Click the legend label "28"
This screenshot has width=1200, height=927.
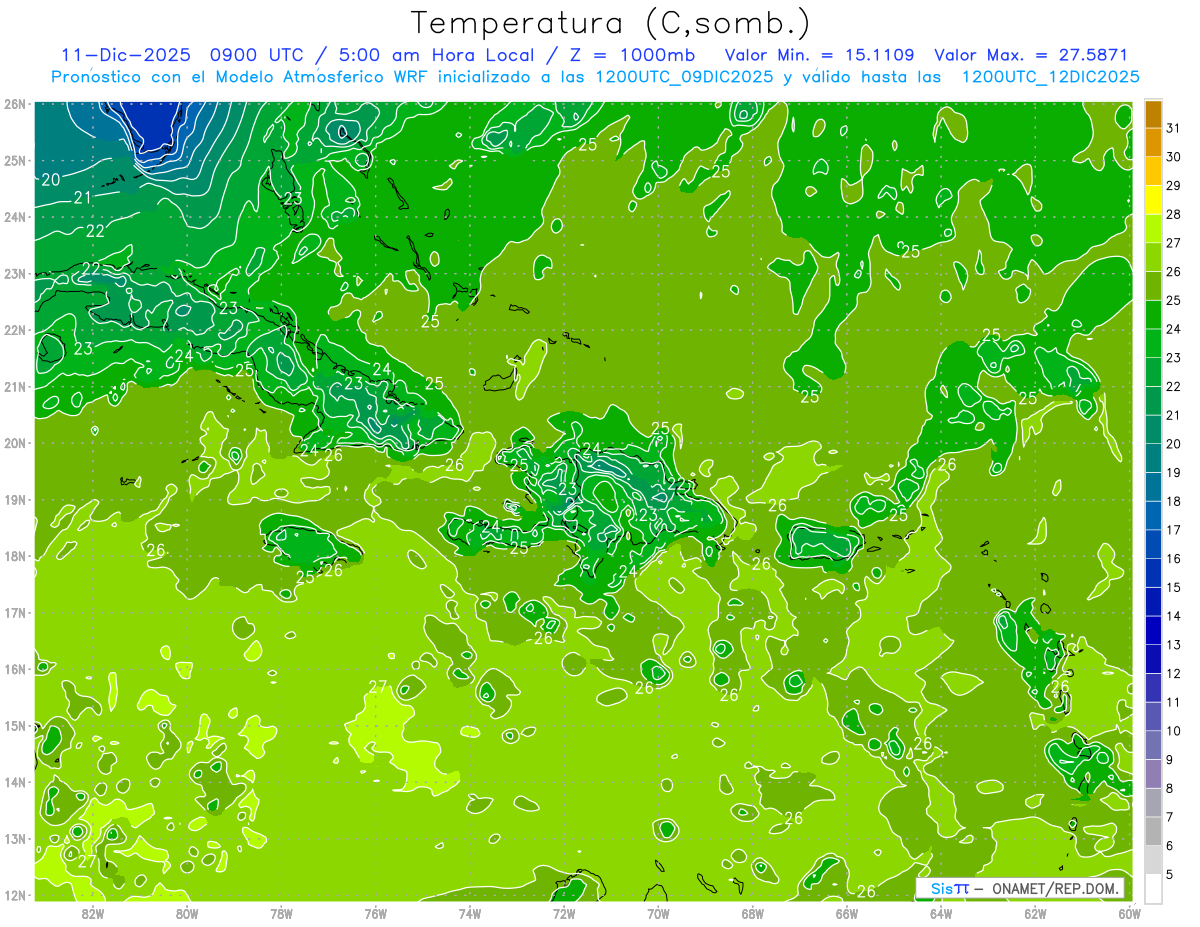click(x=1173, y=214)
